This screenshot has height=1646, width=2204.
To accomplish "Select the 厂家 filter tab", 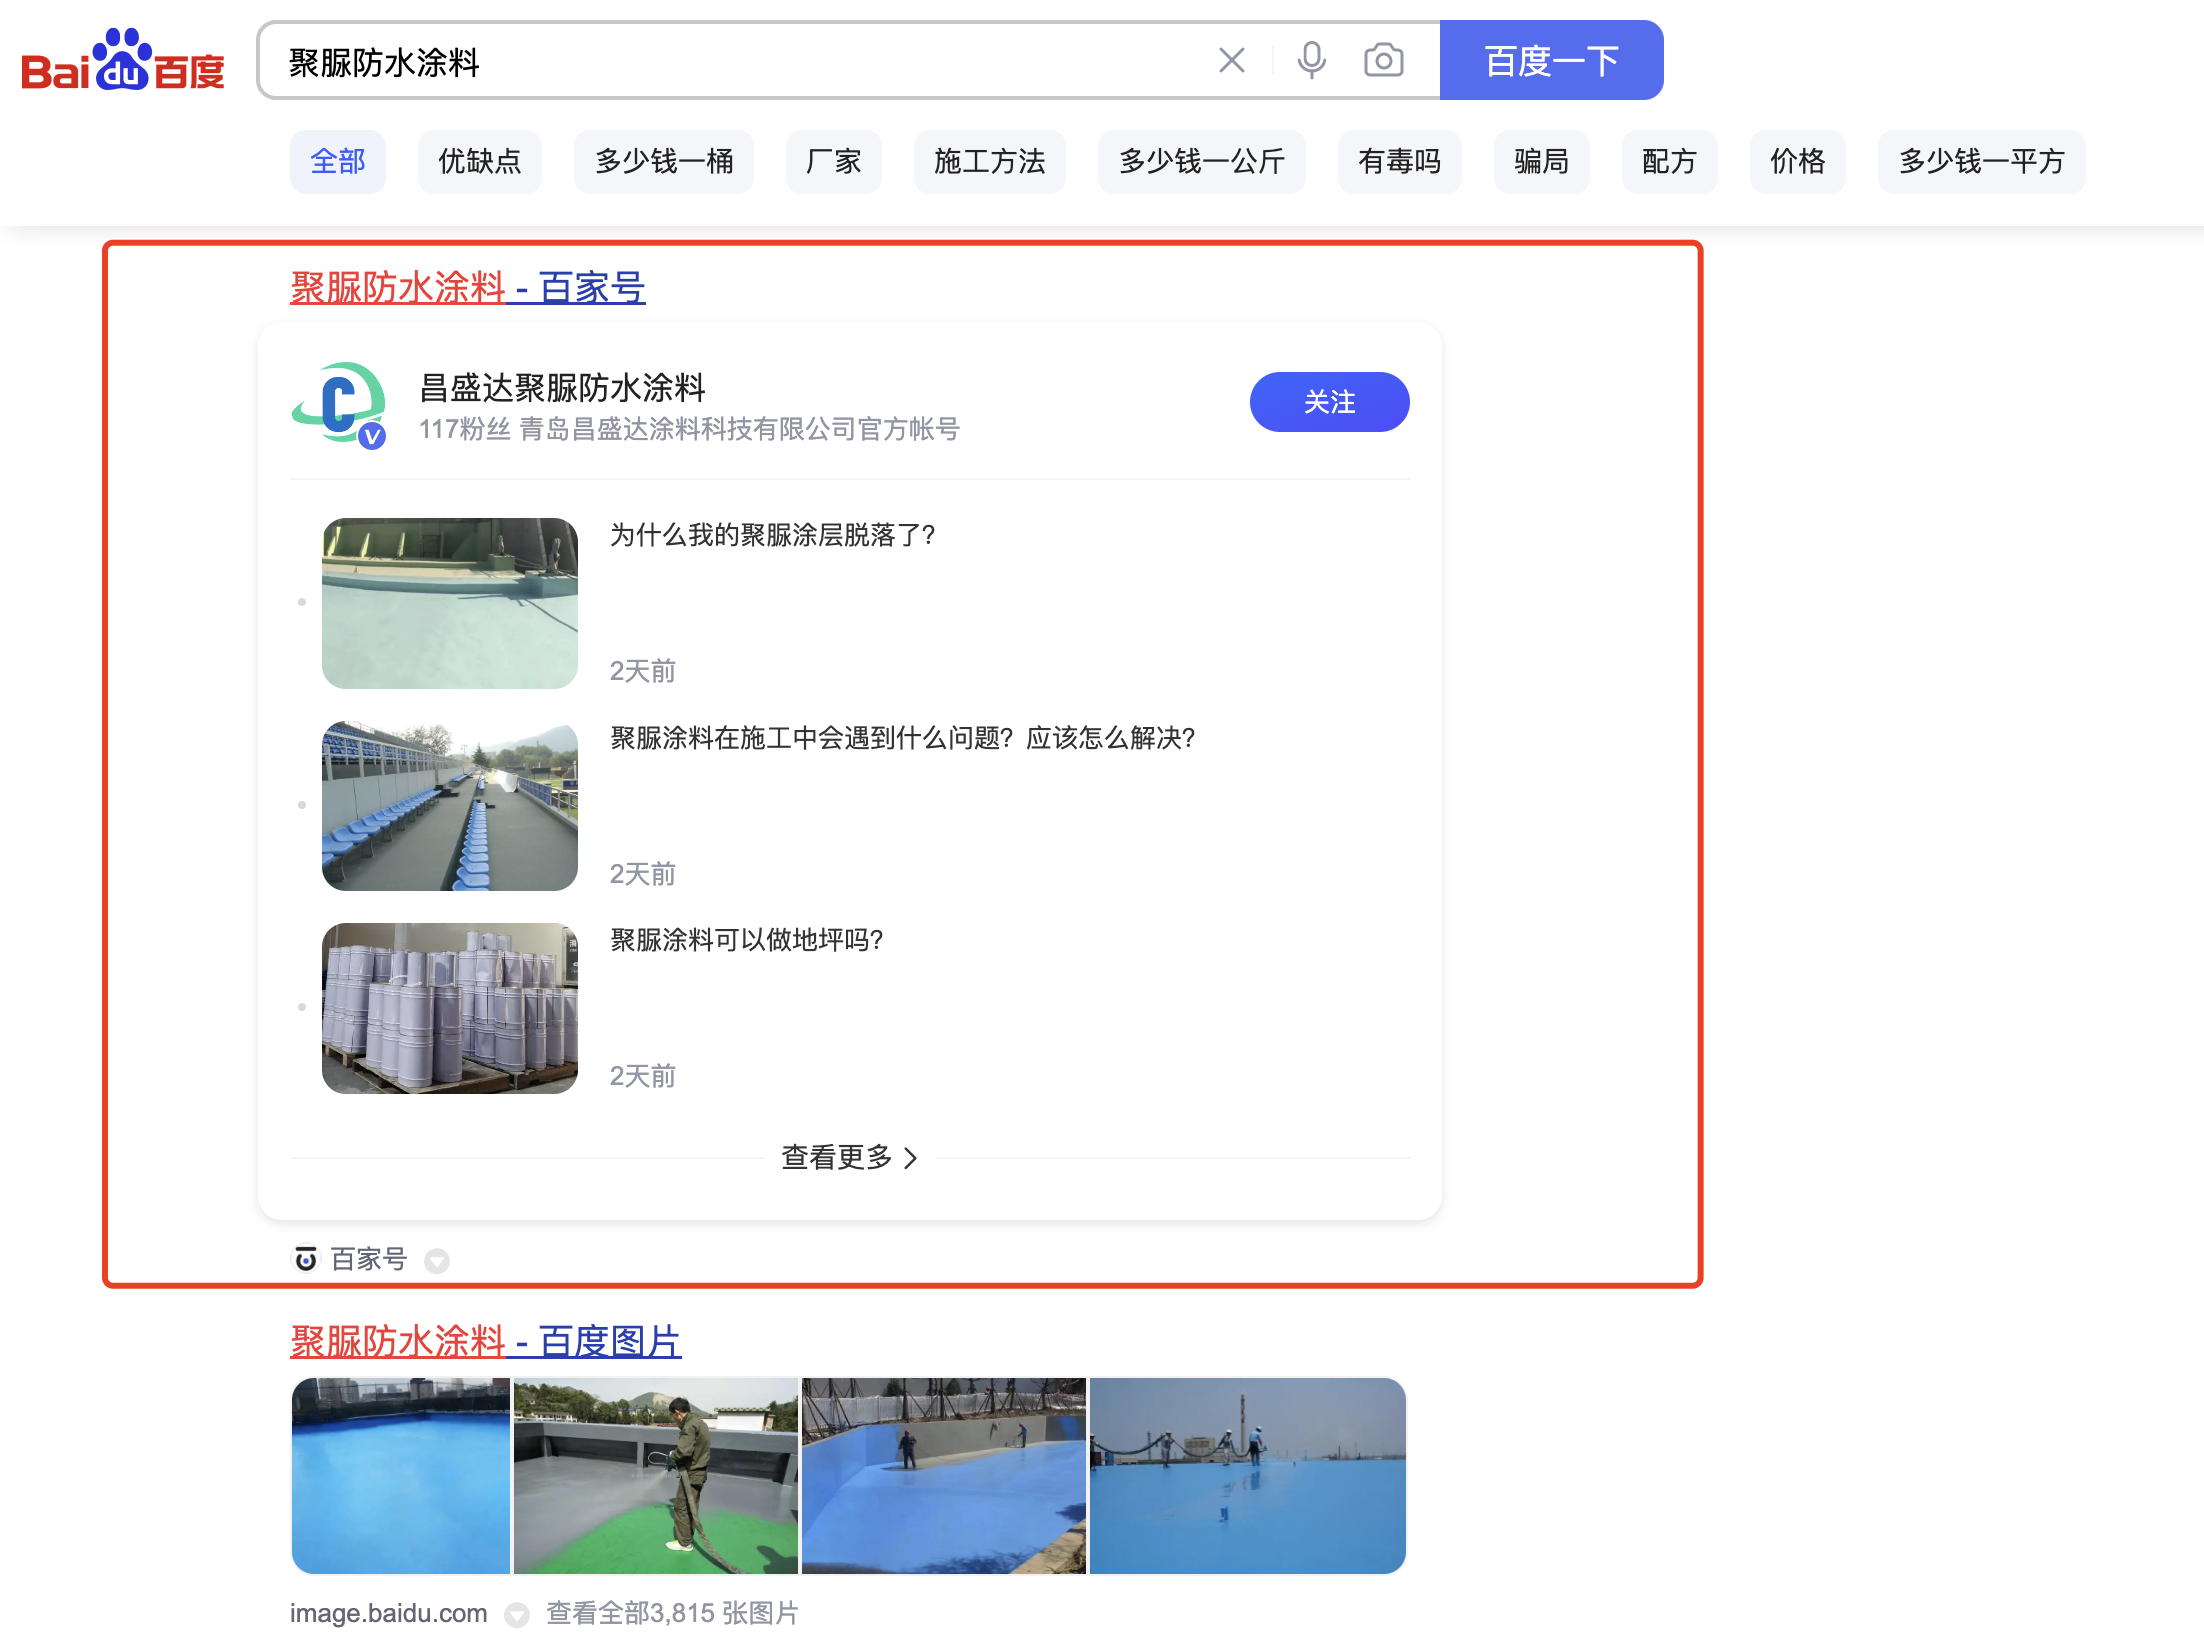I will pos(834,162).
